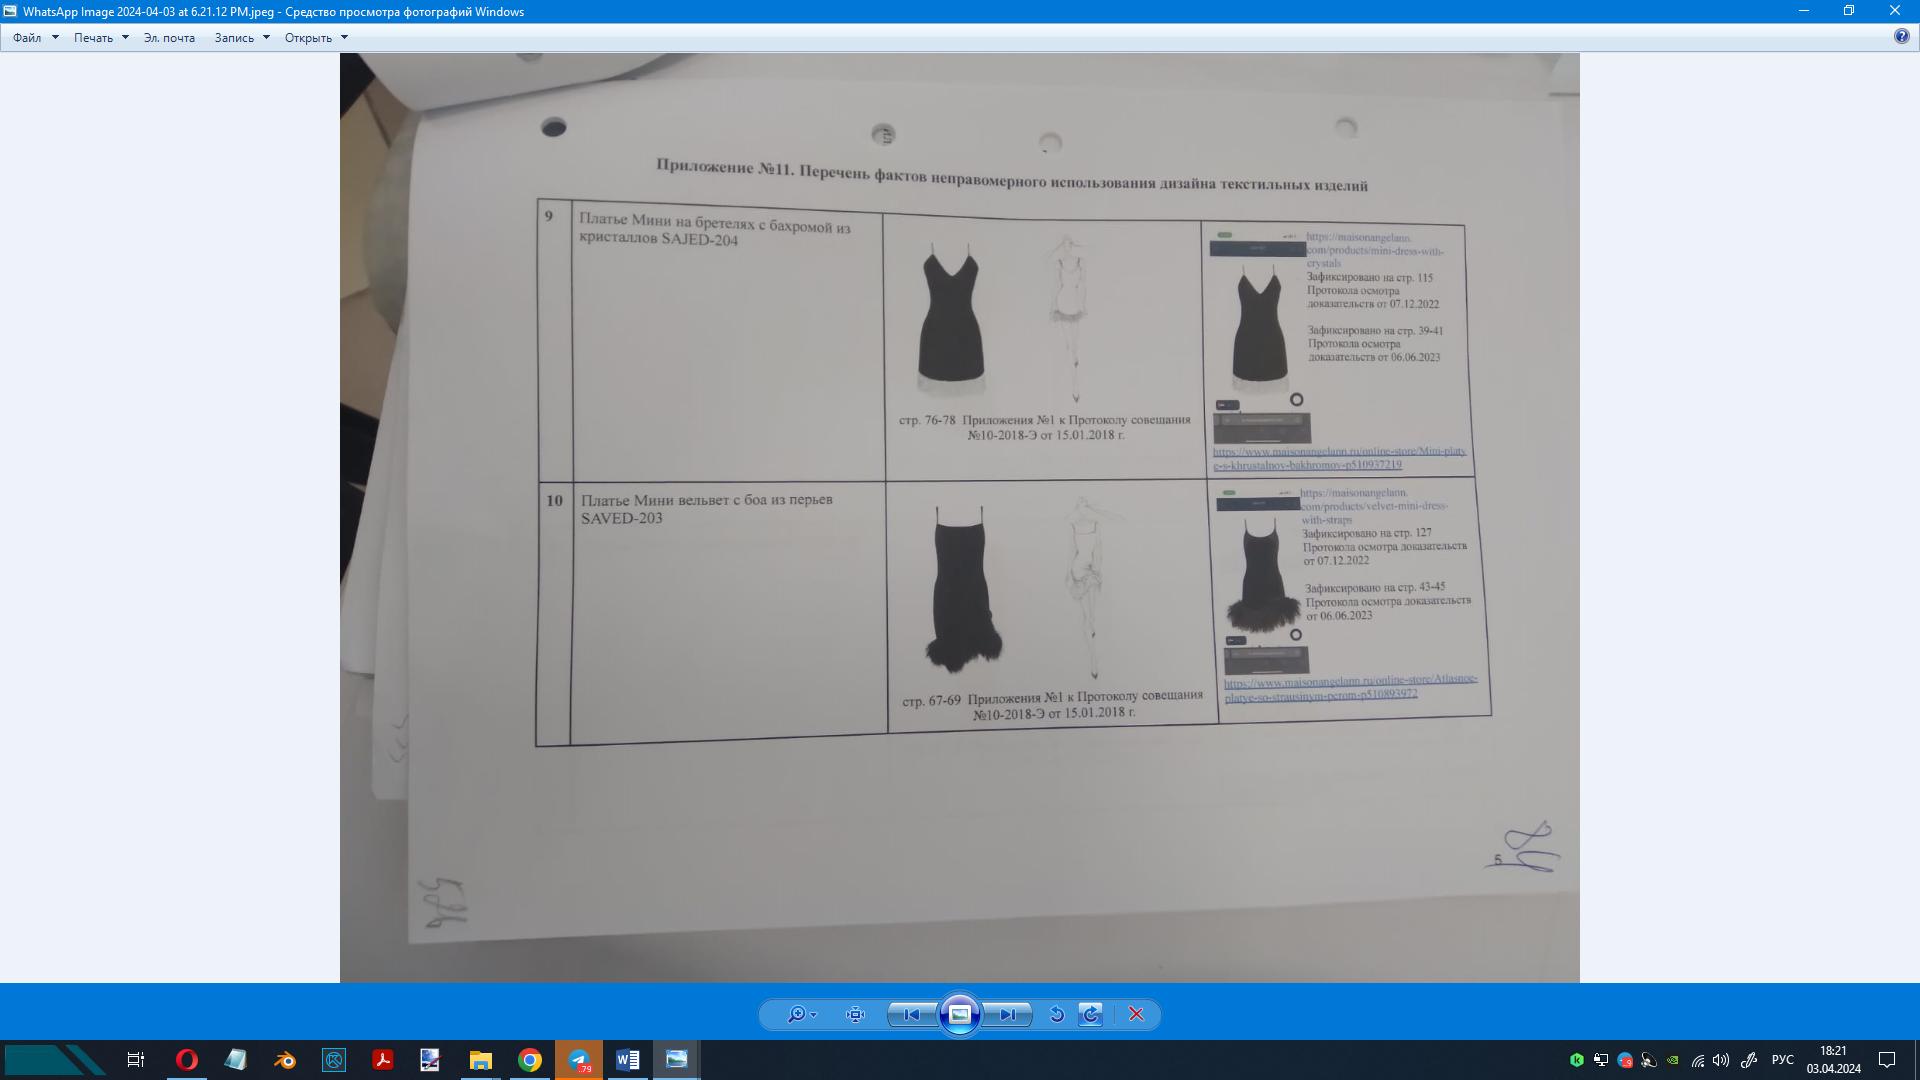Screen dimensions: 1920x1080
Task: Click the Эл. почта menu item
Action: [169, 38]
